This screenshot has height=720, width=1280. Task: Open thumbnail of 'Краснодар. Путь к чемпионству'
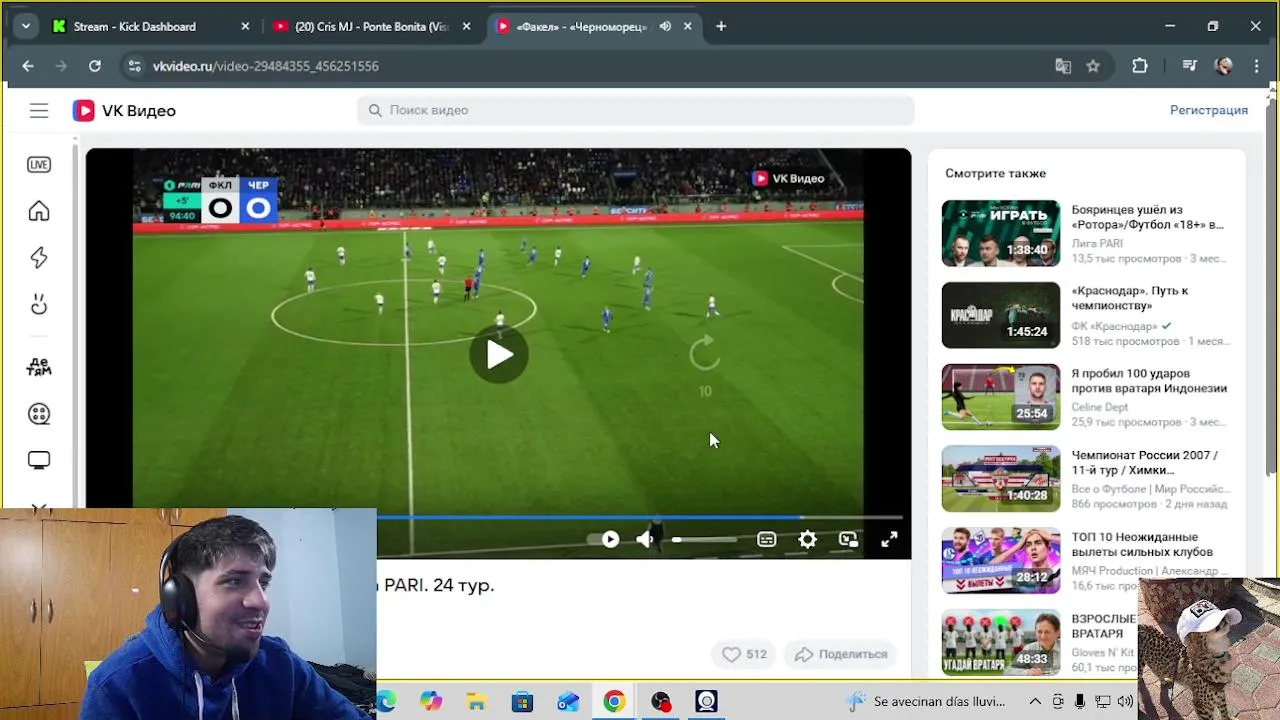pyautogui.click(x=1001, y=315)
